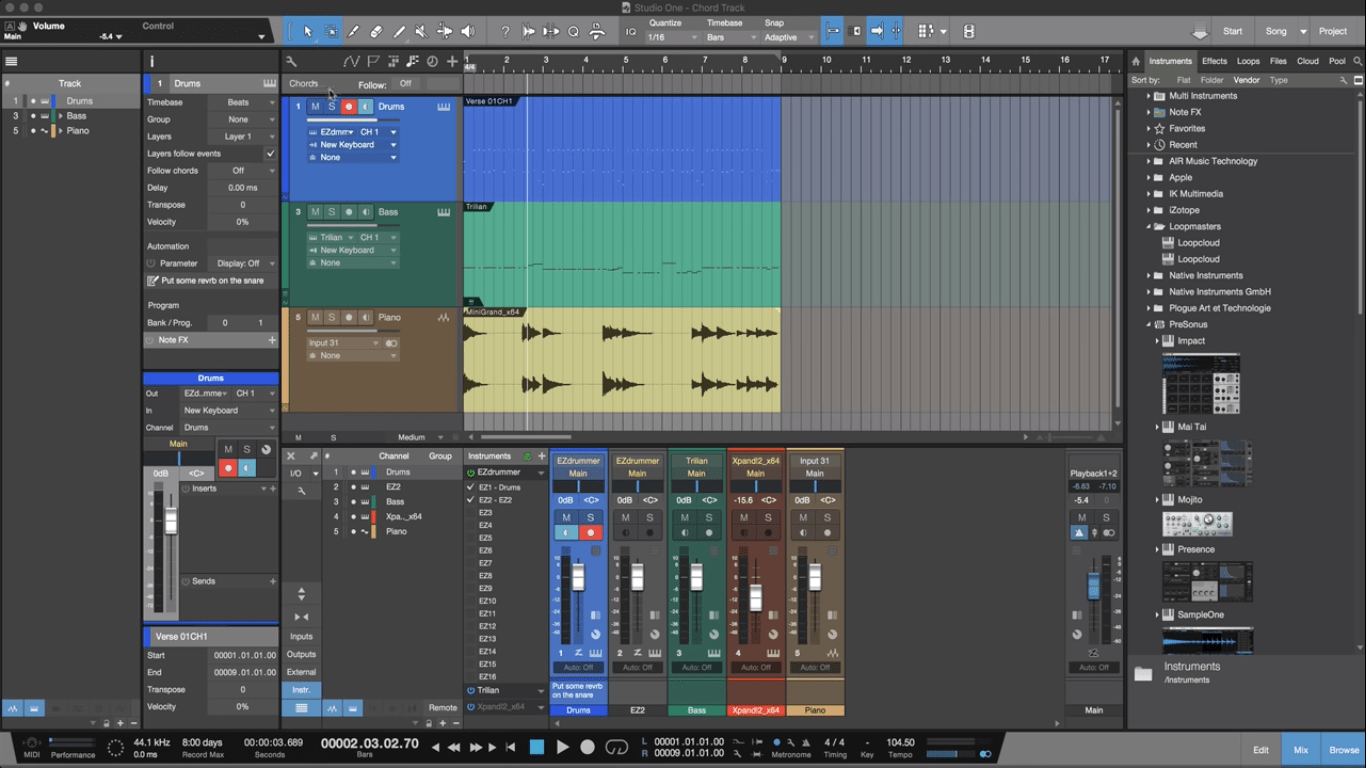Image resolution: width=1366 pixels, height=768 pixels.
Task: Solo the Bass track
Action: click(x=331, y=211)
